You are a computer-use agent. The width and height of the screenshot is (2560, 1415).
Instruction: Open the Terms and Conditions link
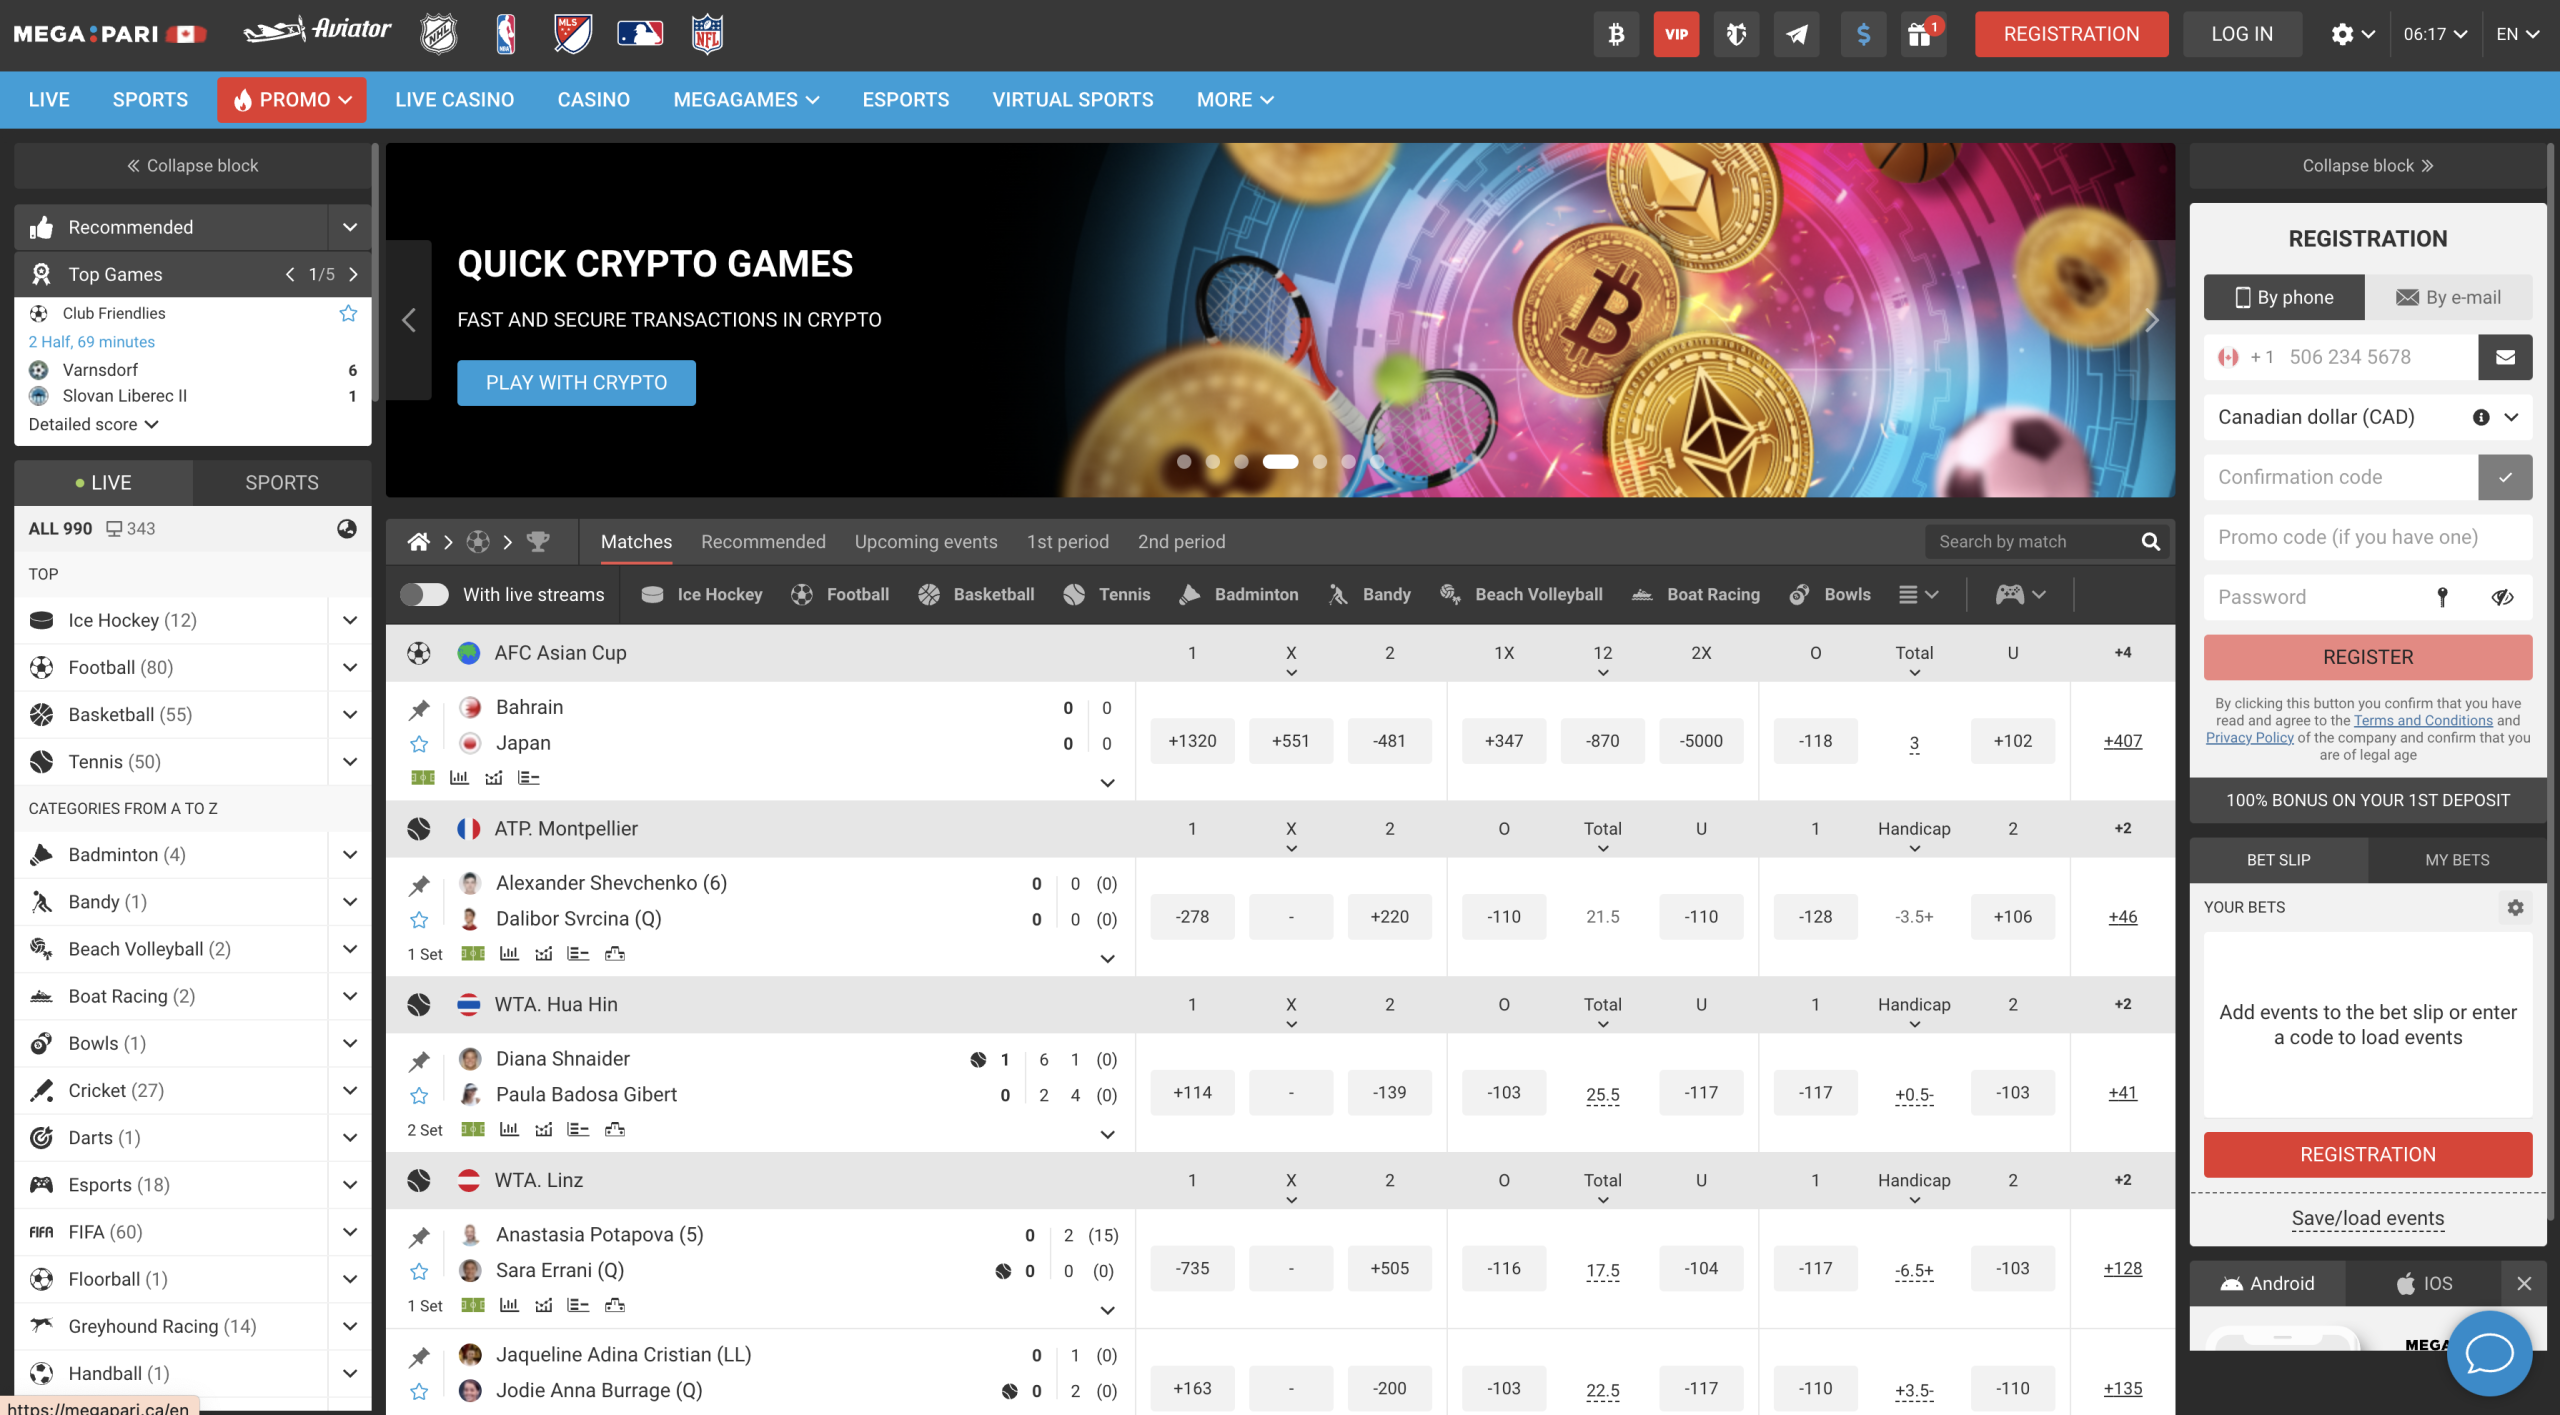point(2422,720)
